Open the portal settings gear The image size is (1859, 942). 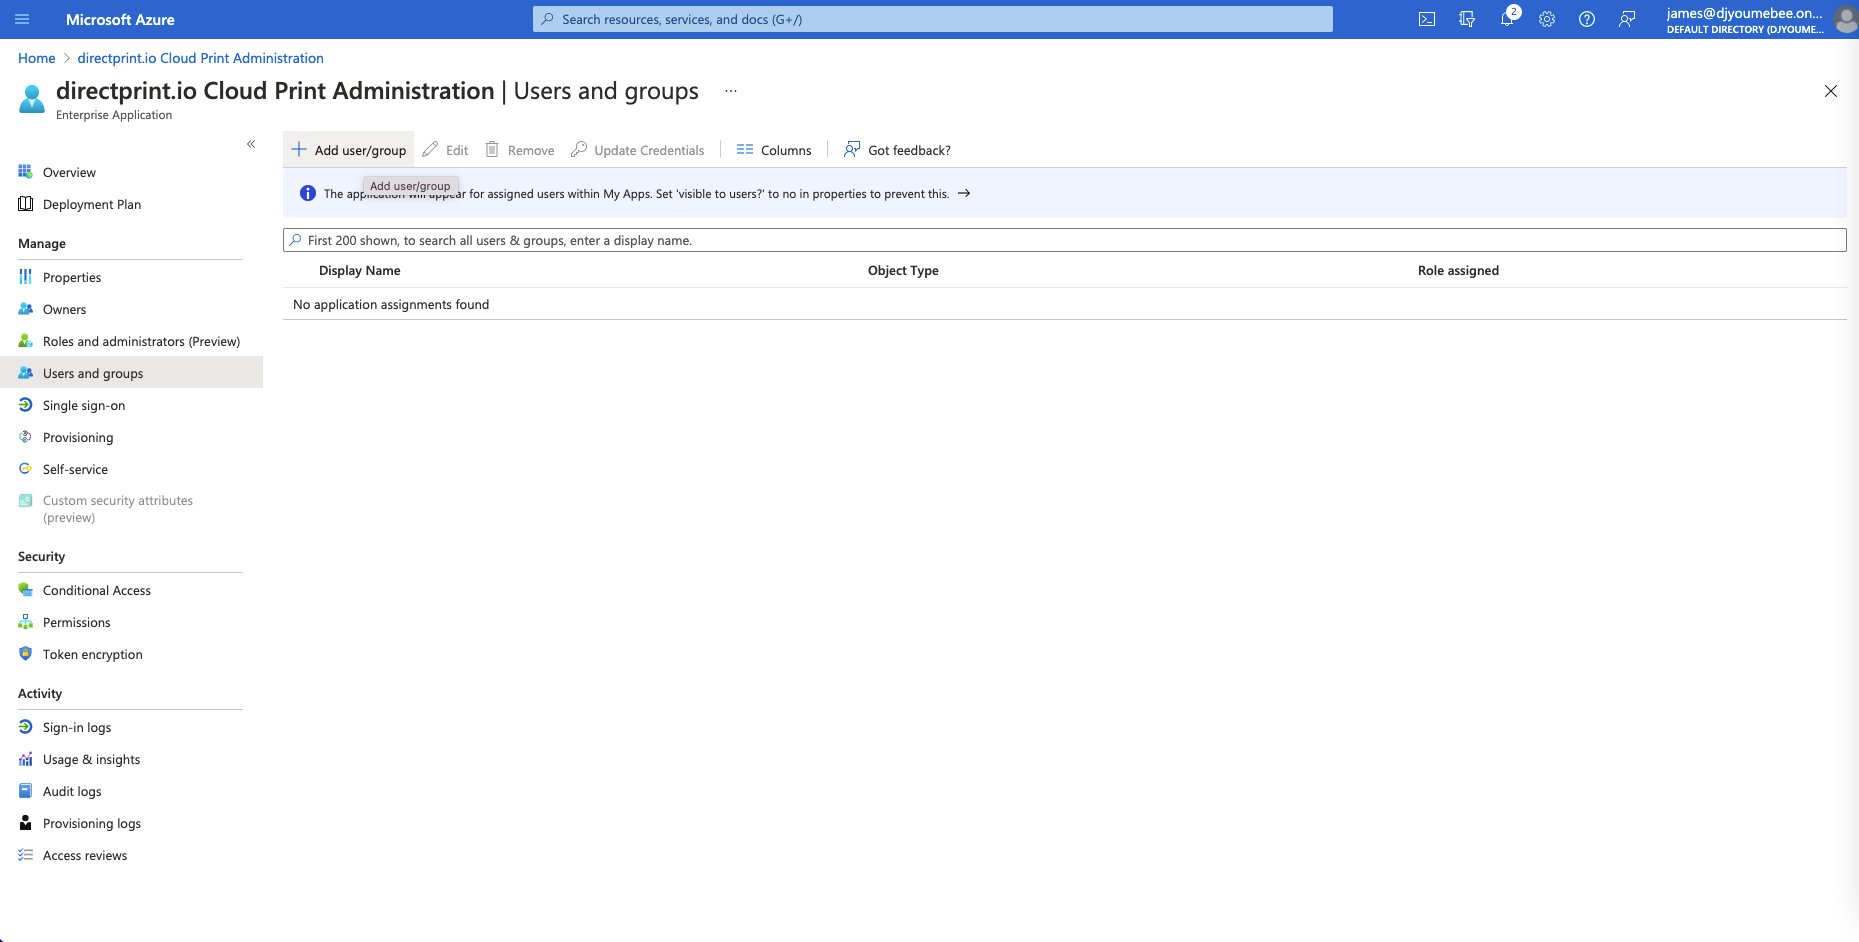coord(1547,19)
